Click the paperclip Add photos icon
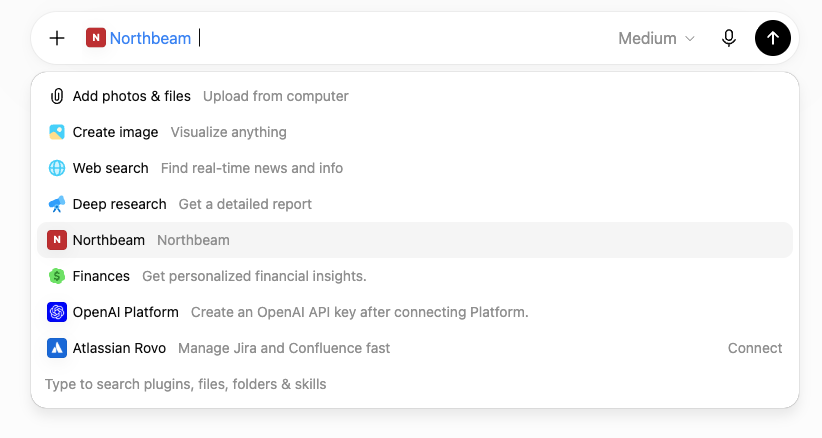822x438 pixels. (x=57, y=96)
